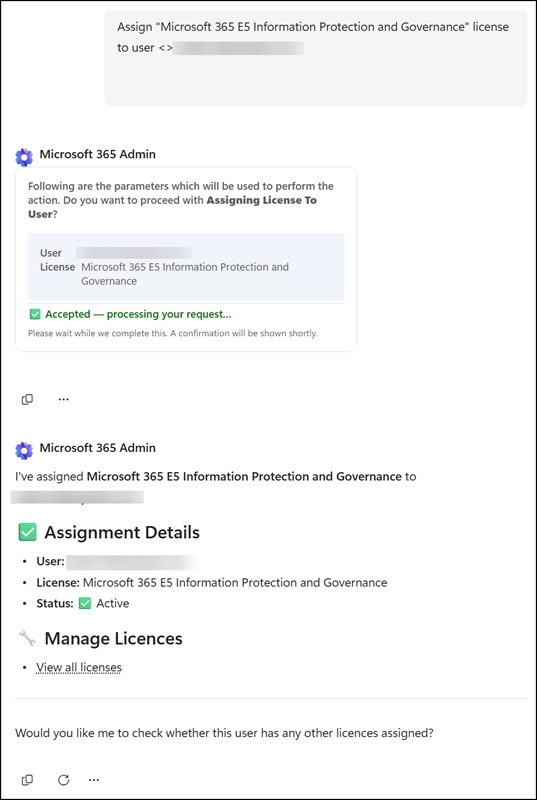Open more options under the confirmation card
Screen dimensions: 537x800
[x=63, y=399]
